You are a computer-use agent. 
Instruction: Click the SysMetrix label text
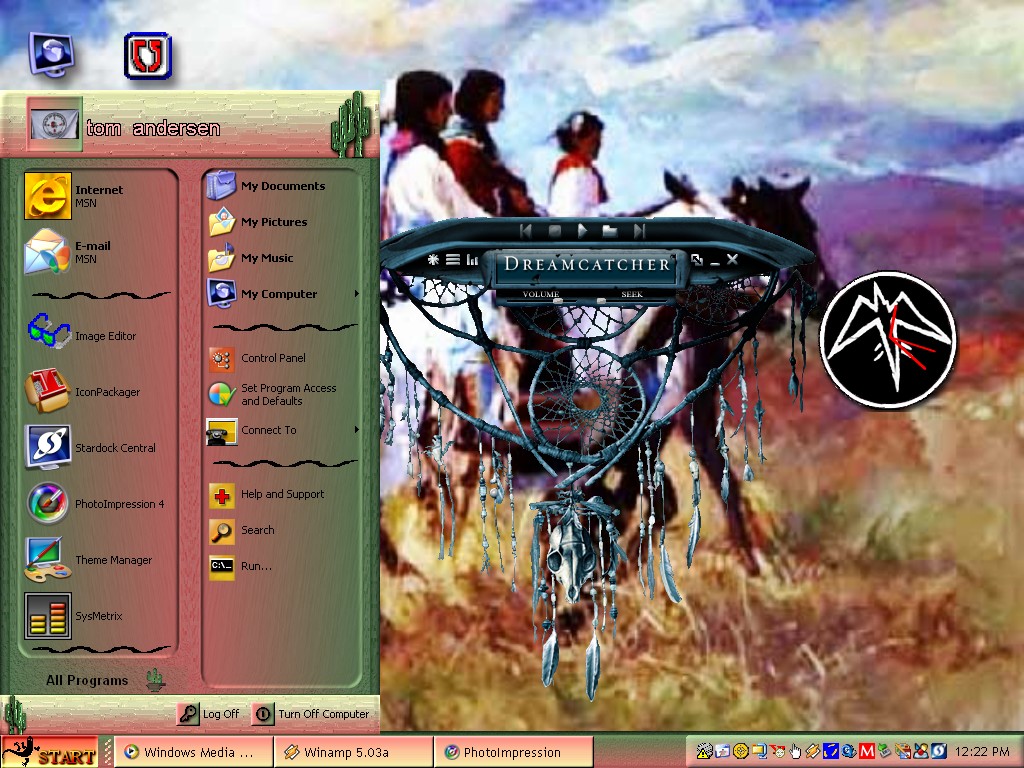(99, 616)
